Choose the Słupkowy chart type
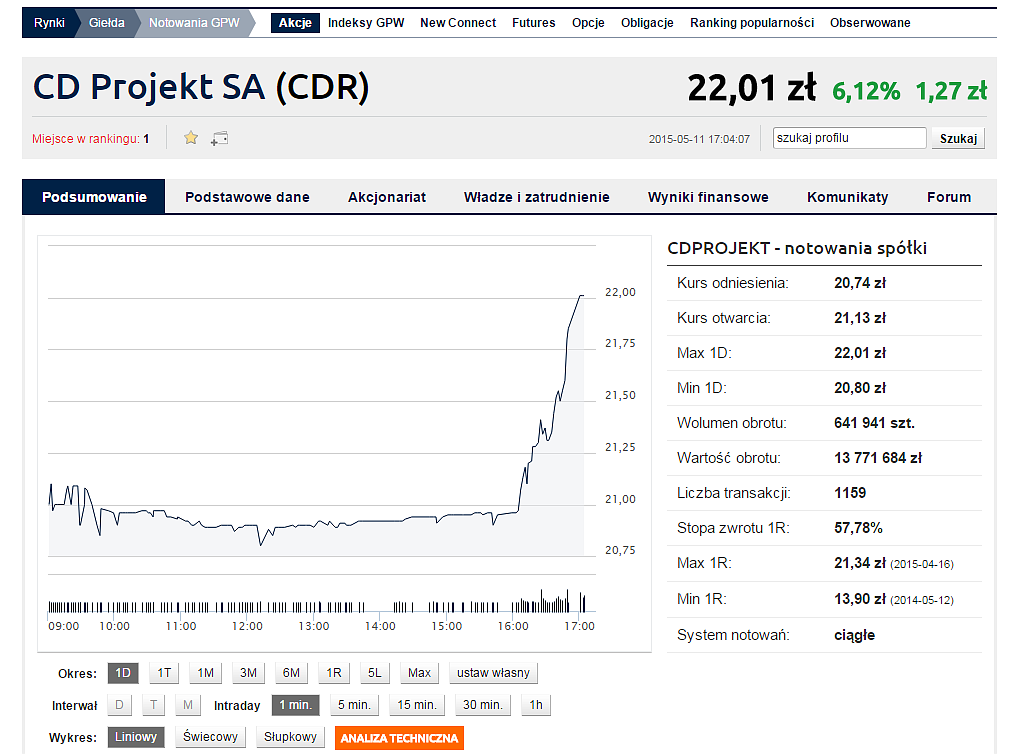Image resolution: width=1024 pixels, height=754 pixels. coord(290,737)
